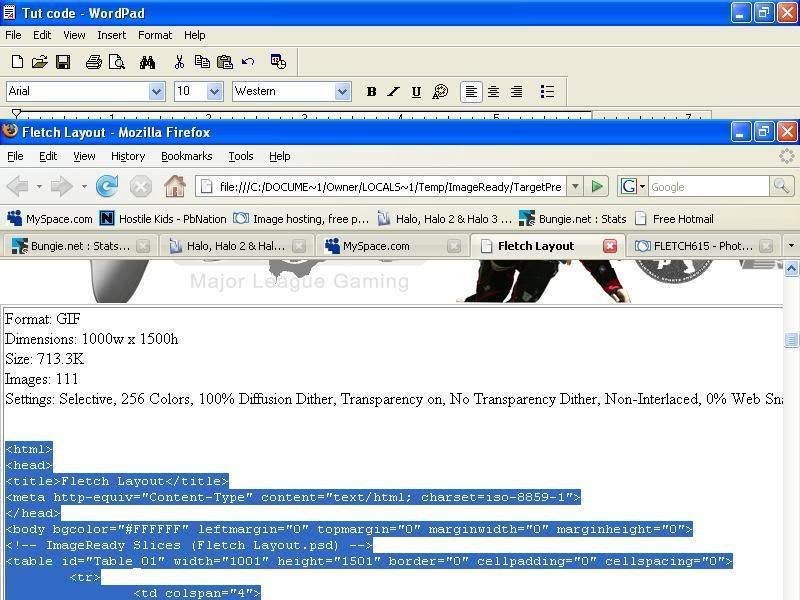
Task: Go to the Firefox Home page
Action: pos(175,186)
